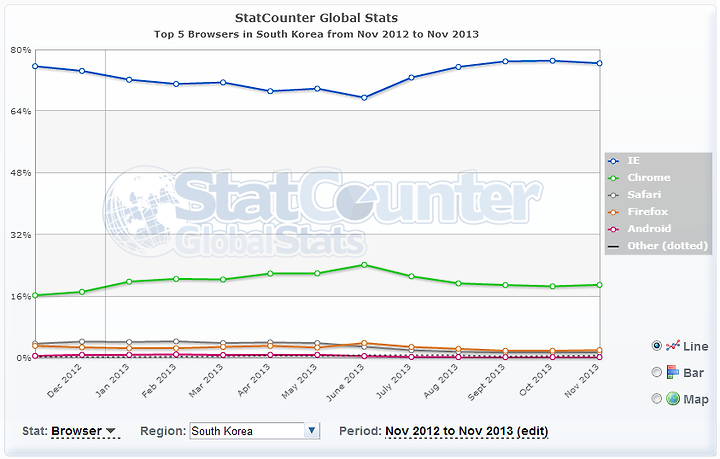Click the Chrome legend entry
720x459 pixels.
click(639, 178)
